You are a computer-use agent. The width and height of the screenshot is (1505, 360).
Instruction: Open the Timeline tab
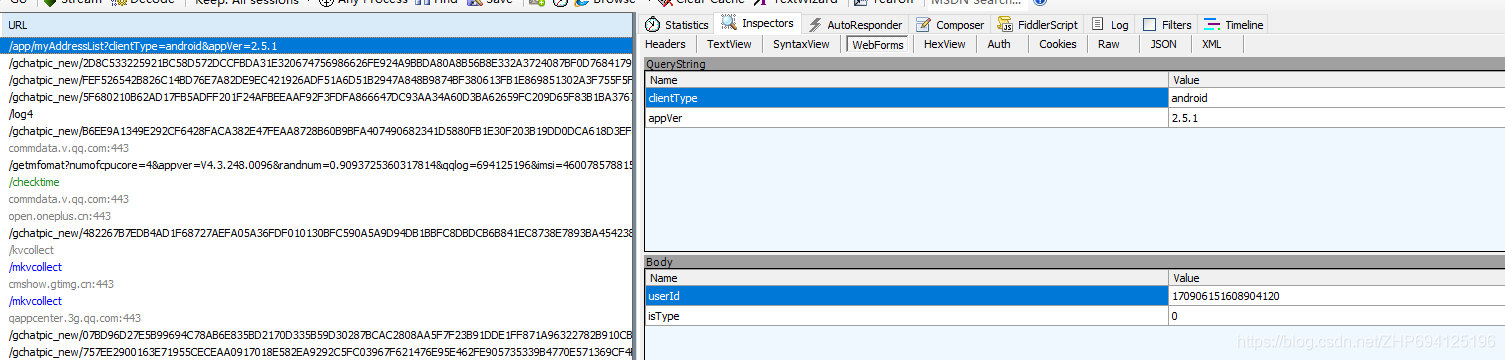(1234, 24)
